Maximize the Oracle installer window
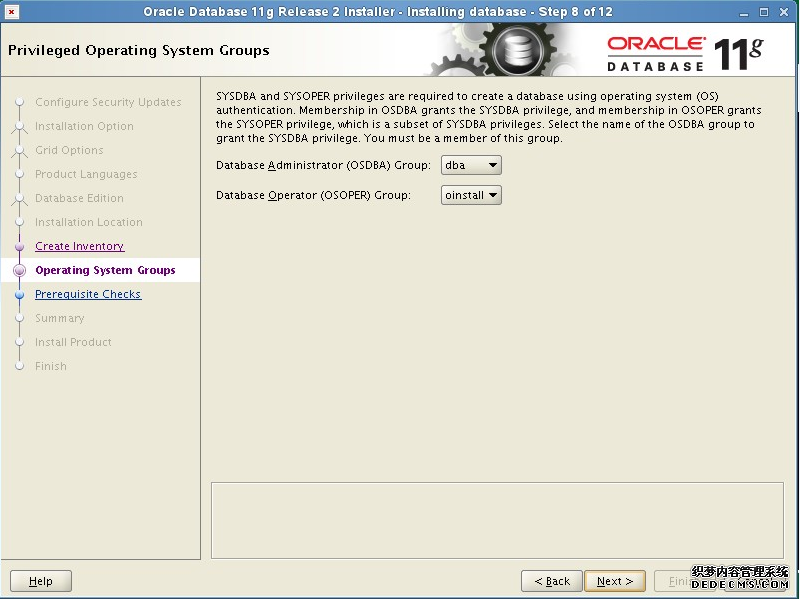 tap(765, 12)
